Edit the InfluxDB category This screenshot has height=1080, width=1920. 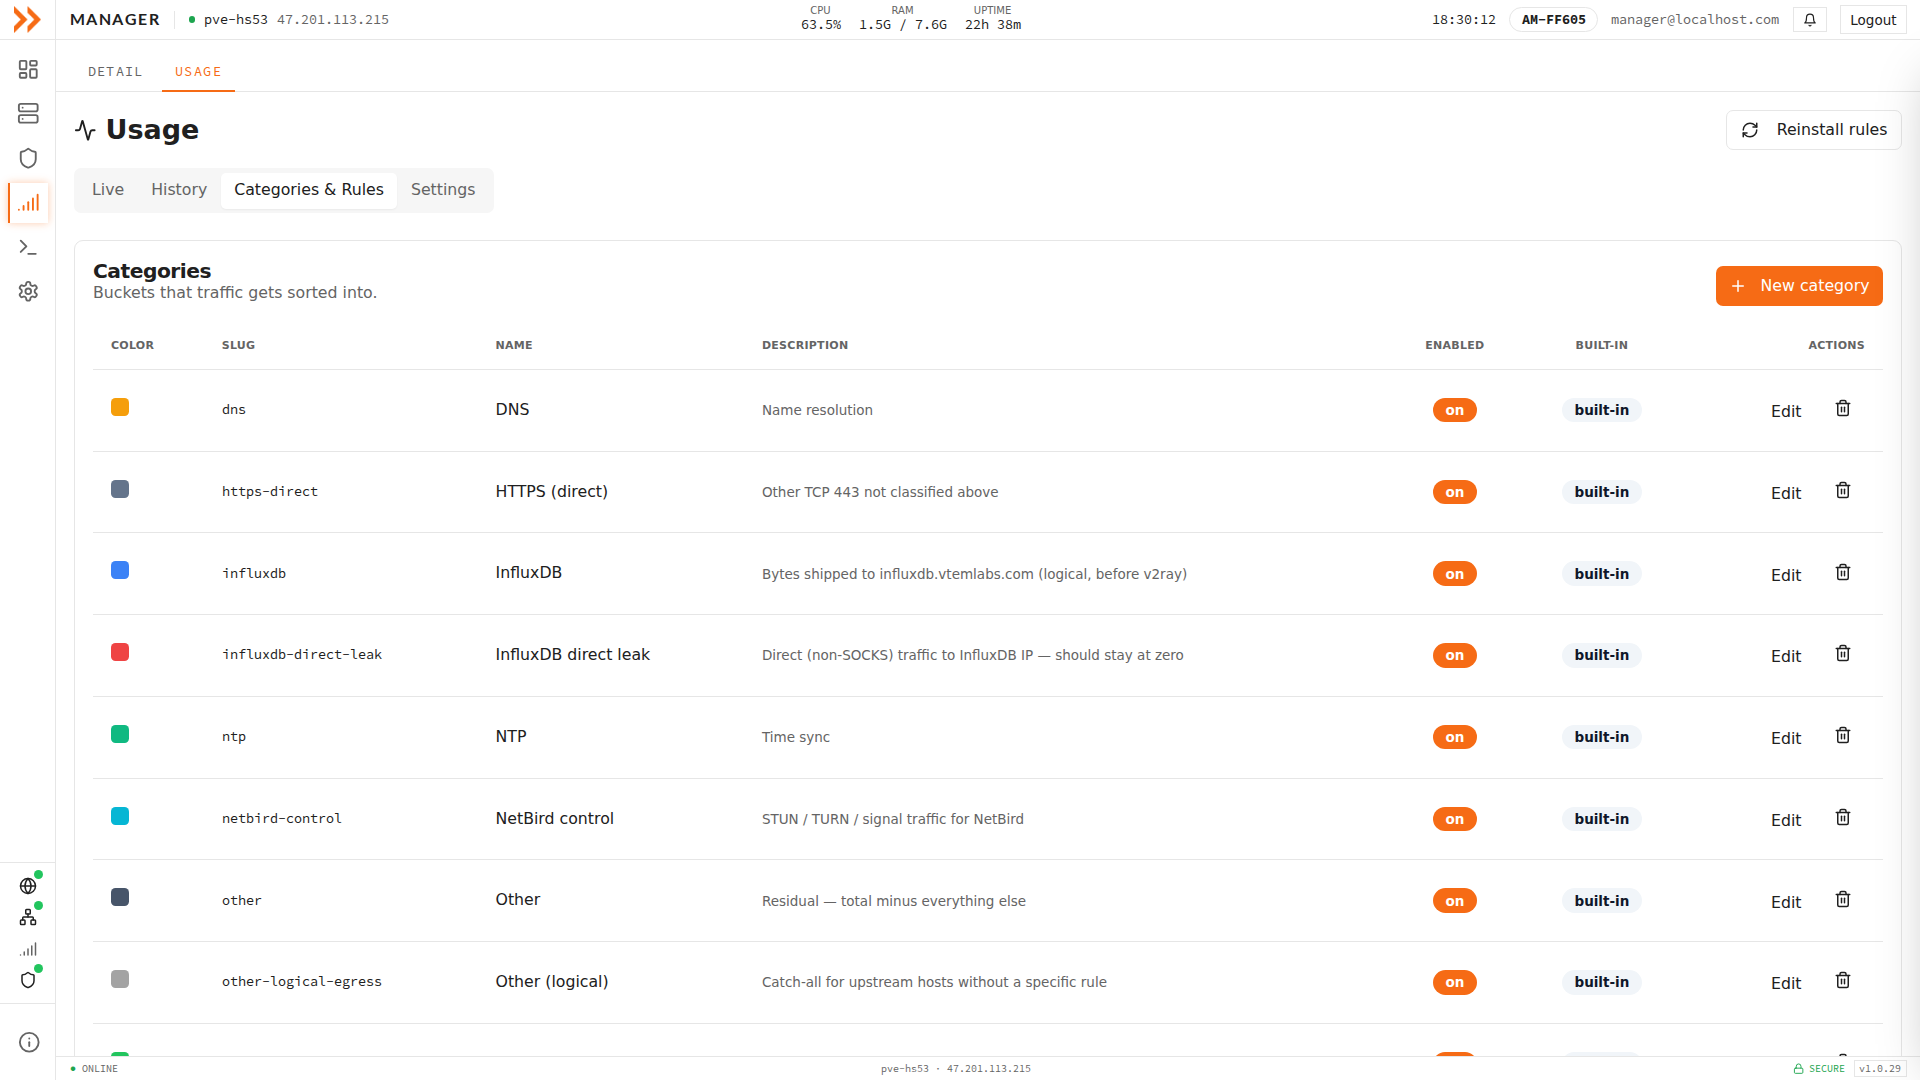pos(1785,575)
